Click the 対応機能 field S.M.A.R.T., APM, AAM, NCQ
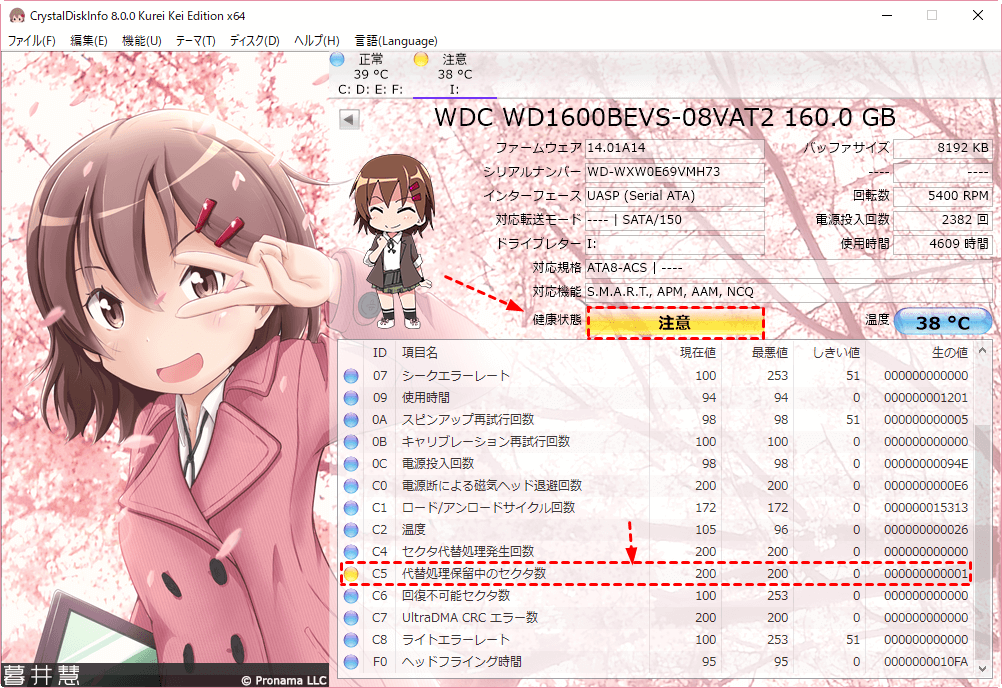Viewport: 1002px width, 688px height. click(x=788, y=292)
